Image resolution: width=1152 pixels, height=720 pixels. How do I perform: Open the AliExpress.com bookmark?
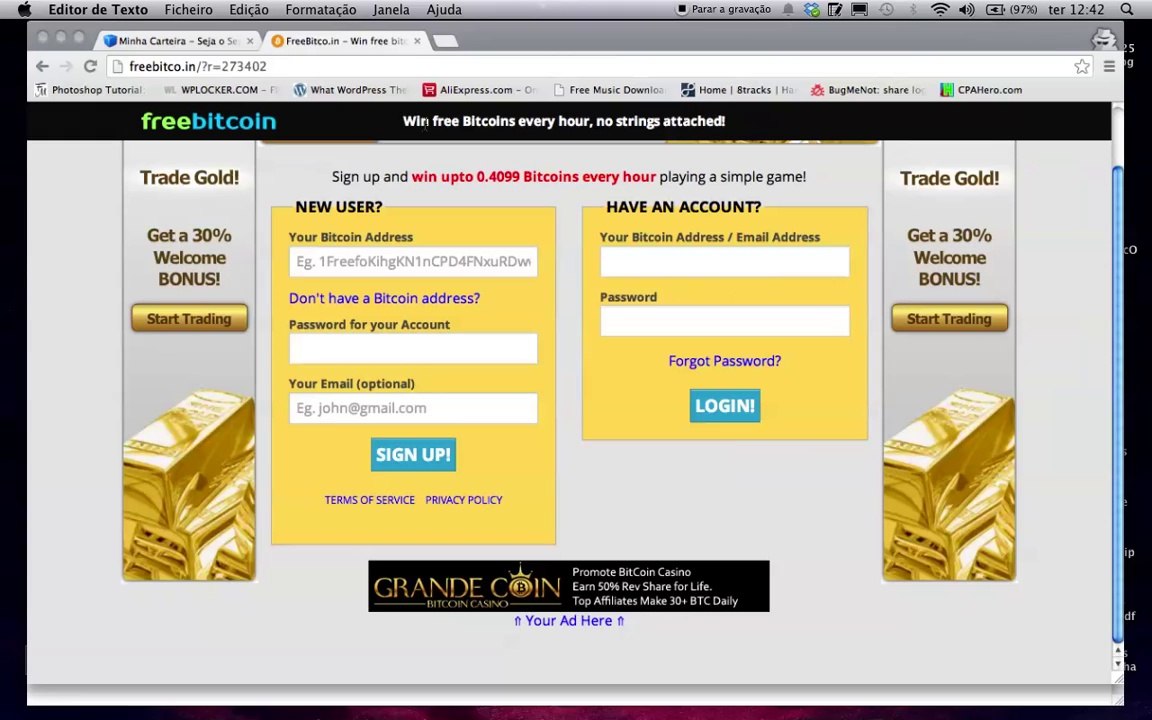click(x=480, y=90)
